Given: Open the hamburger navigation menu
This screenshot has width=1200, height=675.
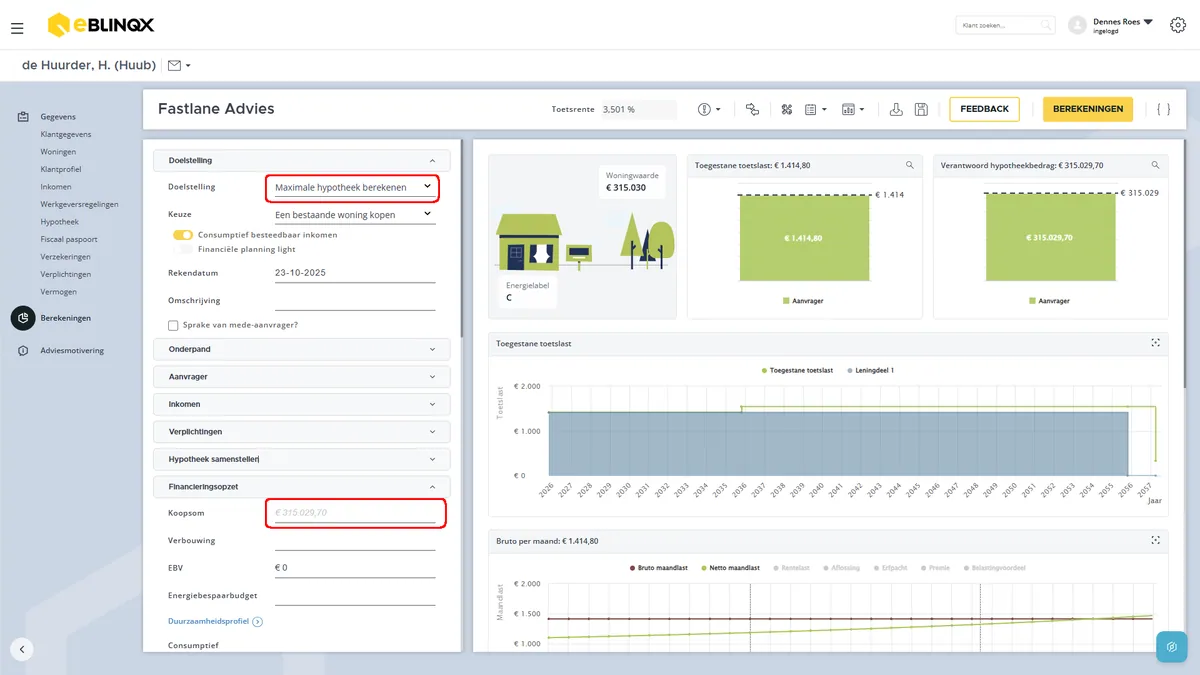Looking at the screenshot, I should click(x=17, y=28).
